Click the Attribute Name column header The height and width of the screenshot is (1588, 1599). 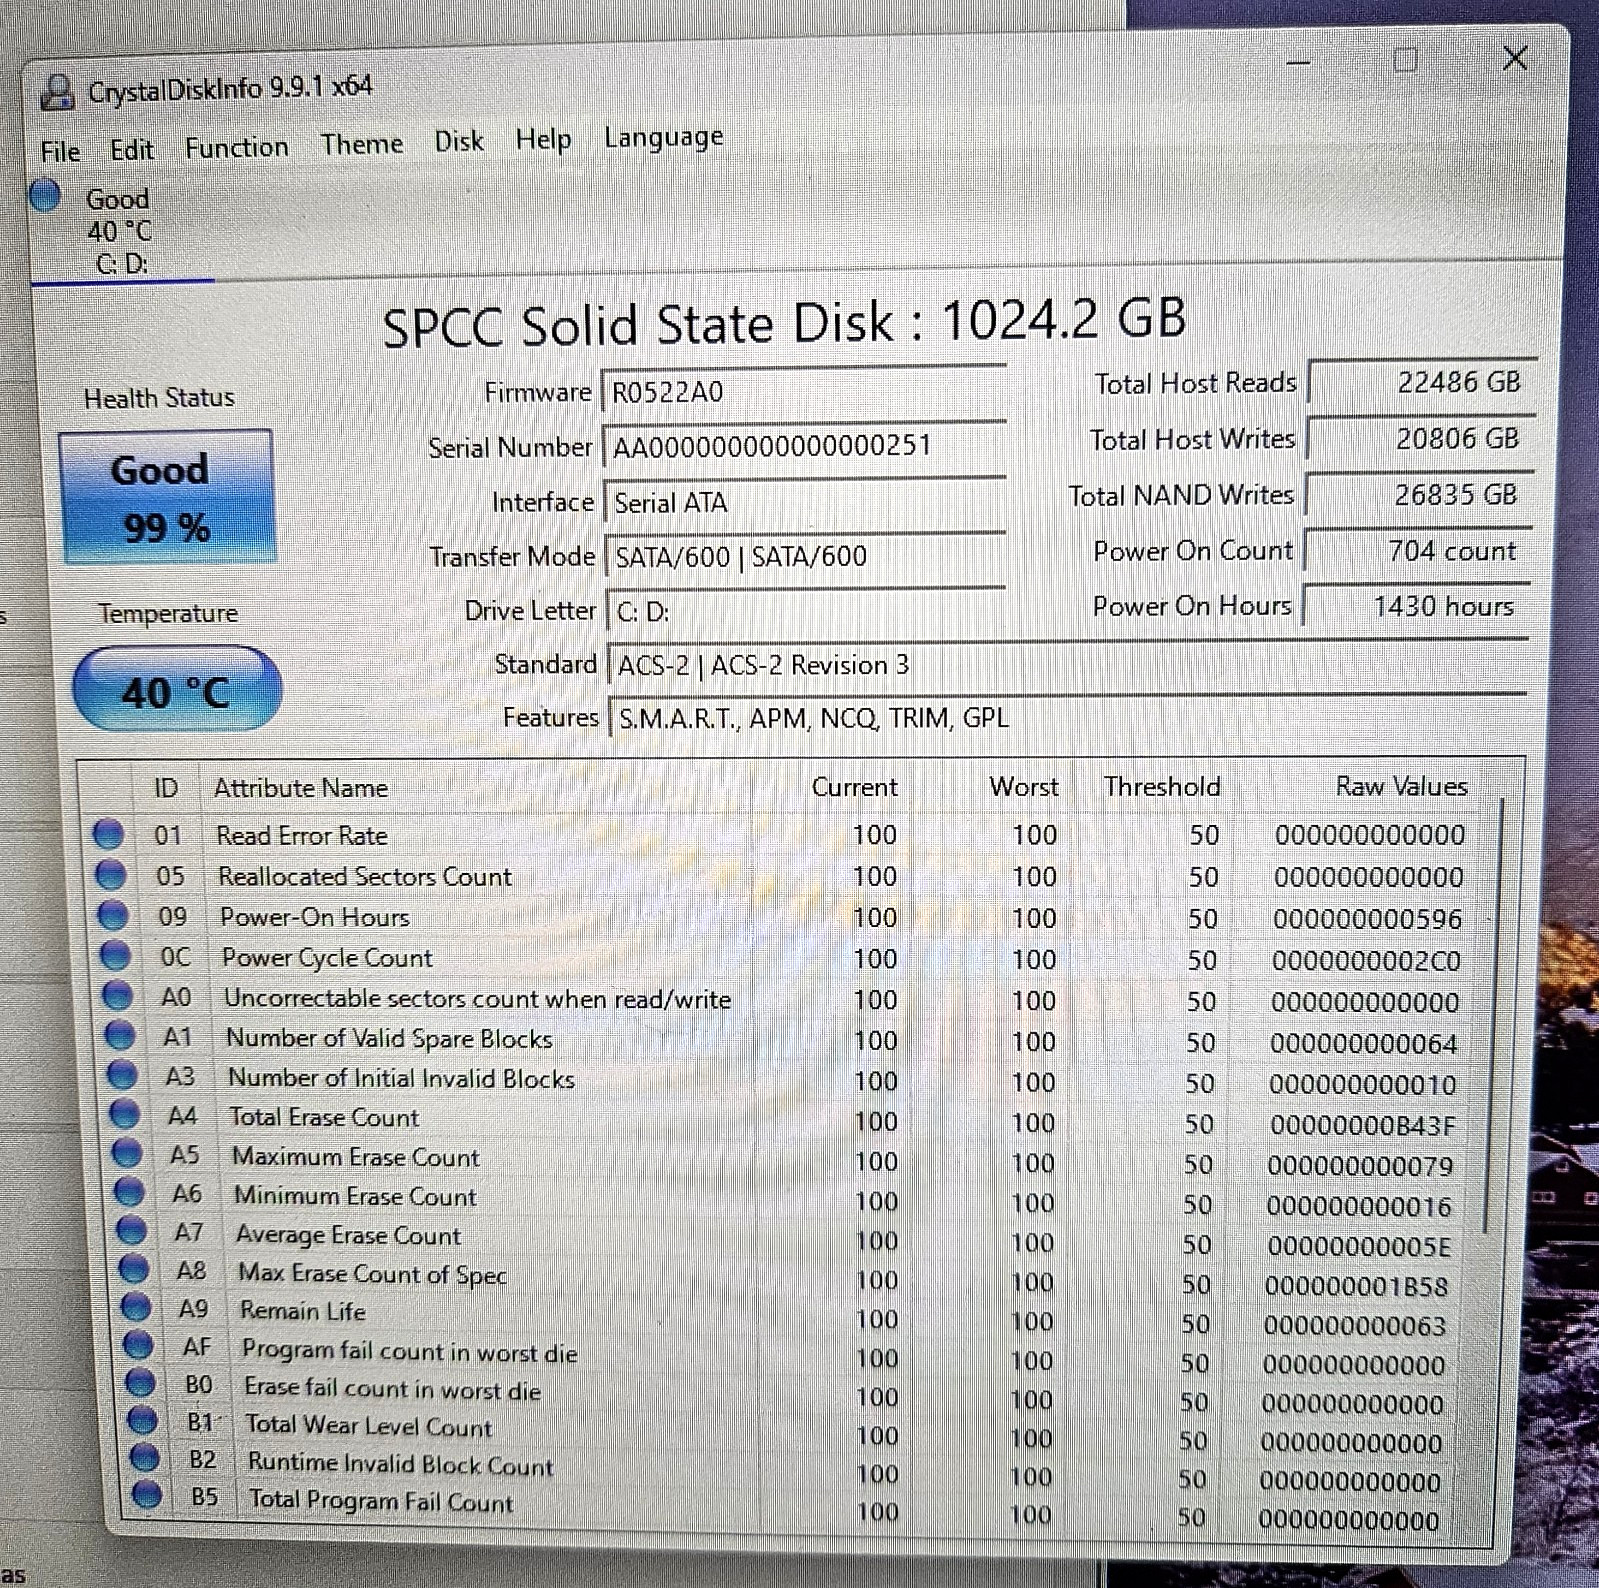[x=301, y=788]
